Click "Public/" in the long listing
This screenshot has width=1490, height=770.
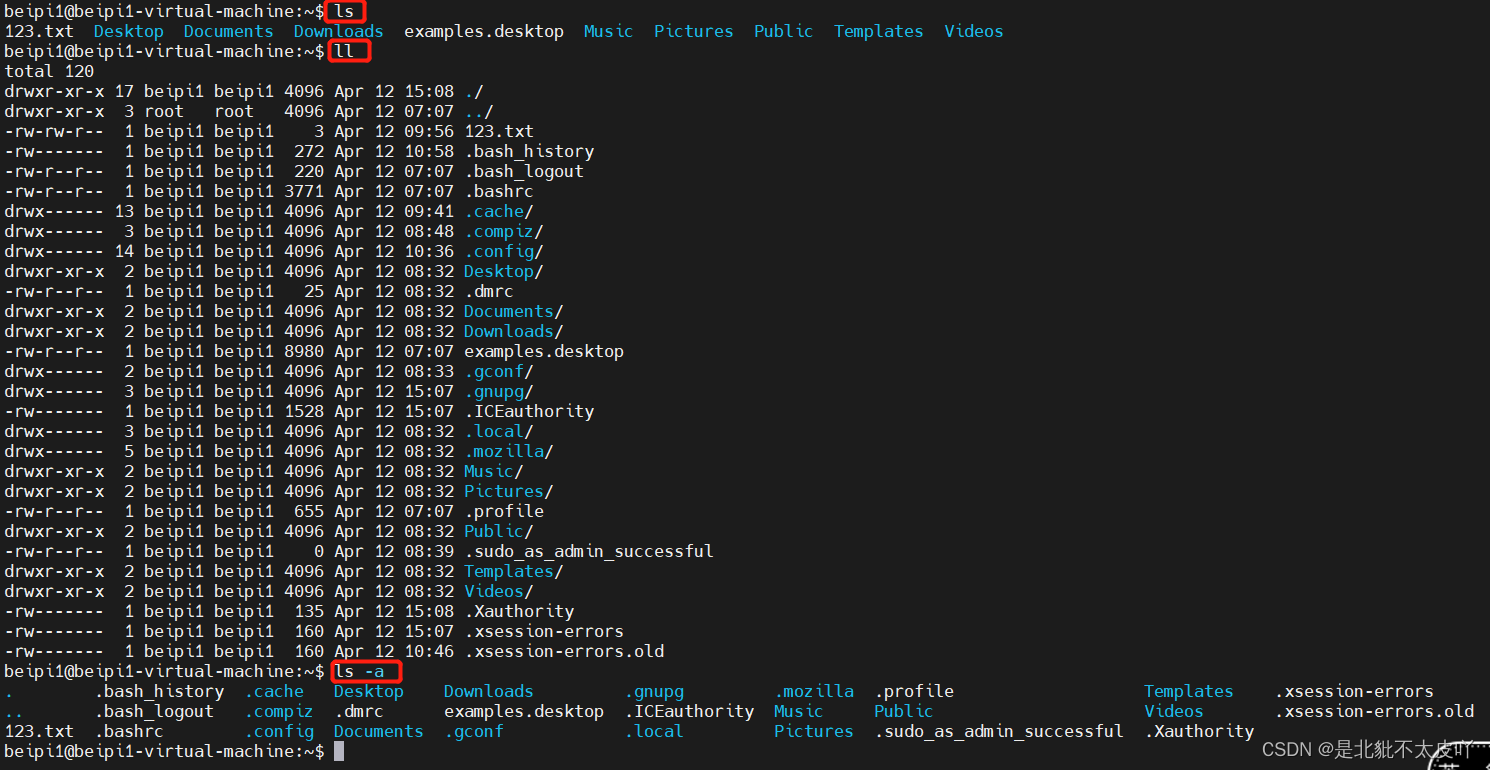pyautogui.click(x=499, y=531)
